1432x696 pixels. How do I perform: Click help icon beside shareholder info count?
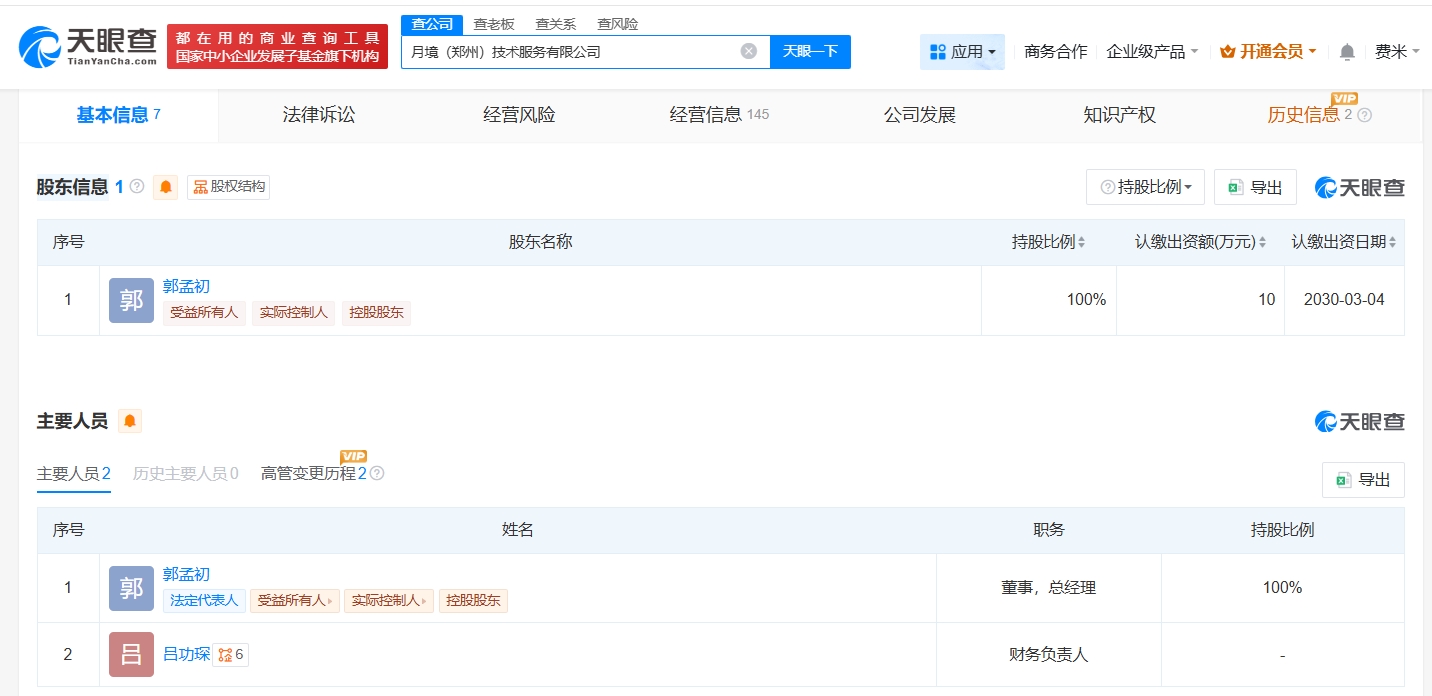click(x=137, y=187)
